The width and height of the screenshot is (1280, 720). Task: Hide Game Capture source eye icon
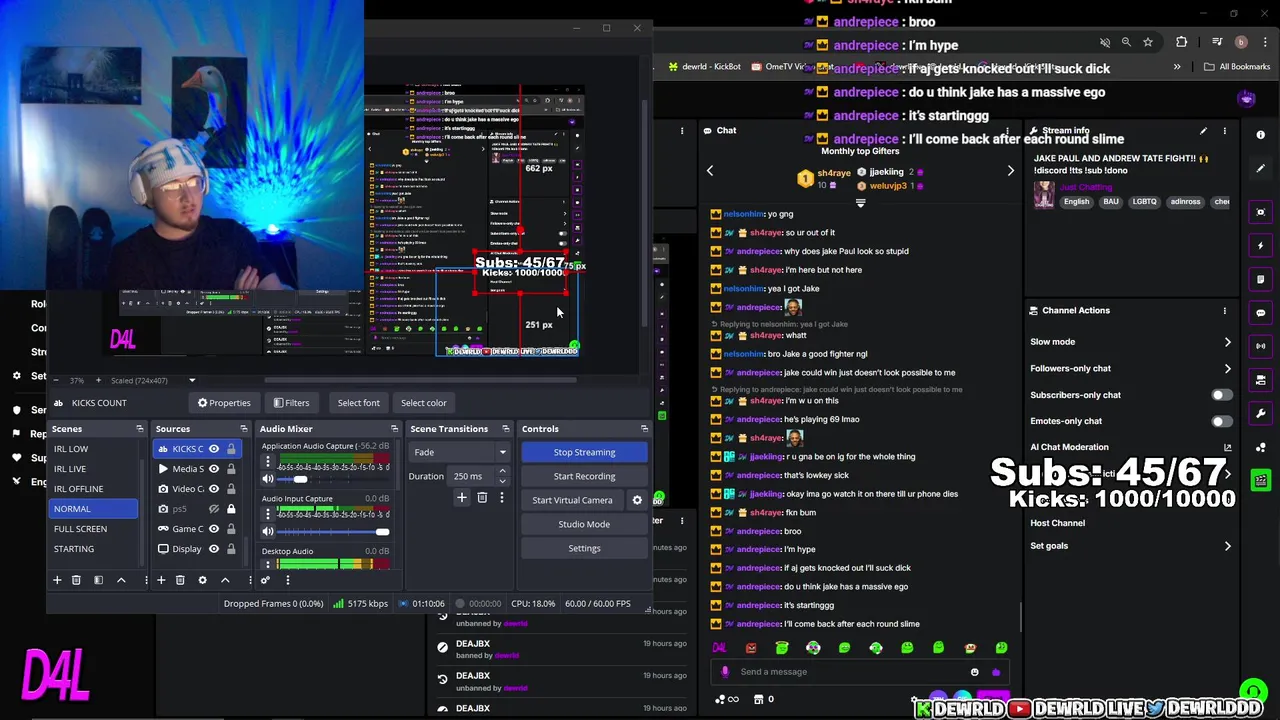[214, 529]
